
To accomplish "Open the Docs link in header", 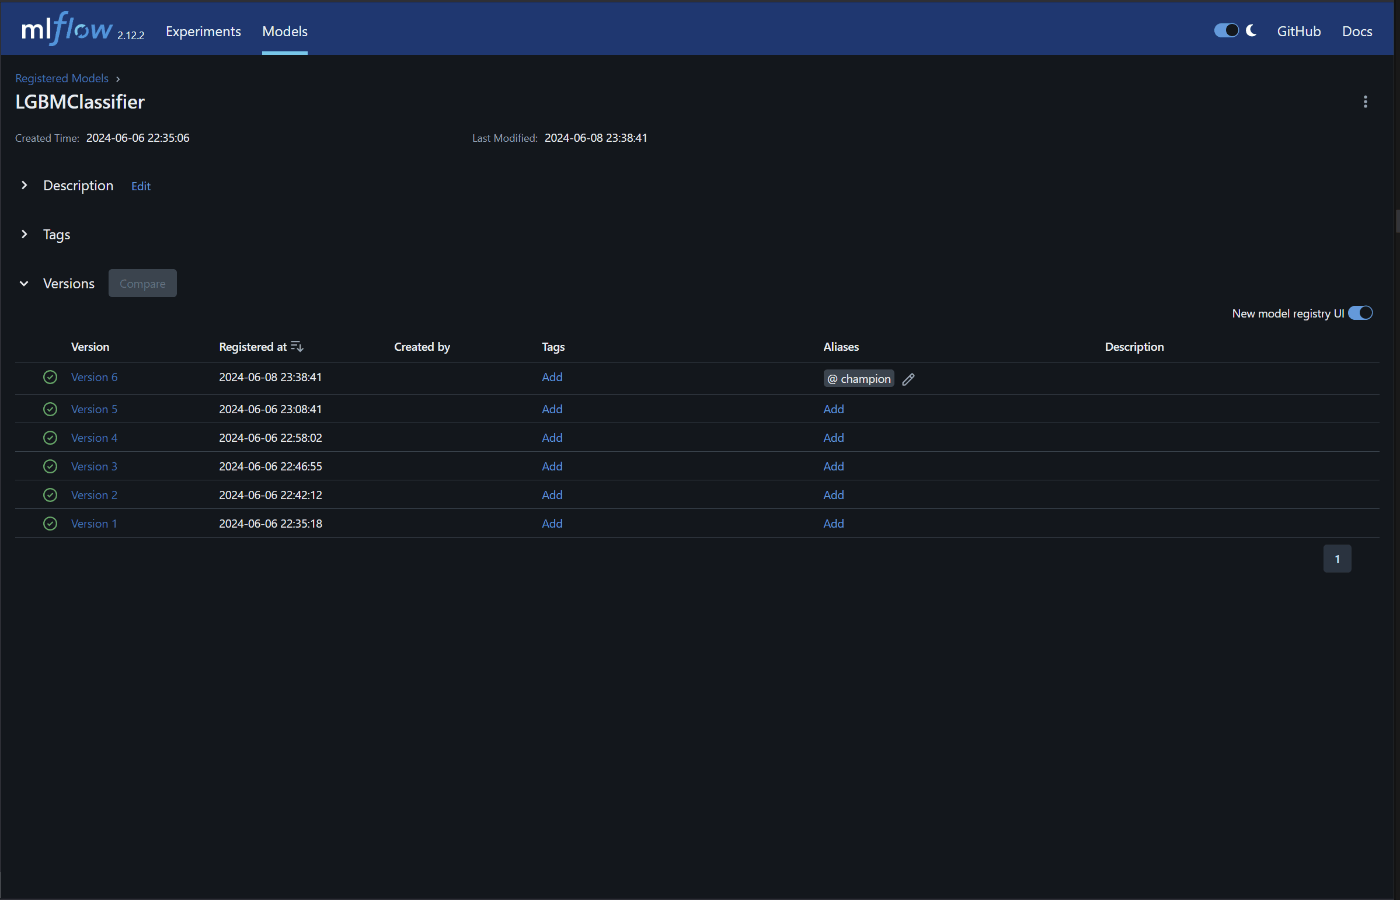I will coord(1357,31).
